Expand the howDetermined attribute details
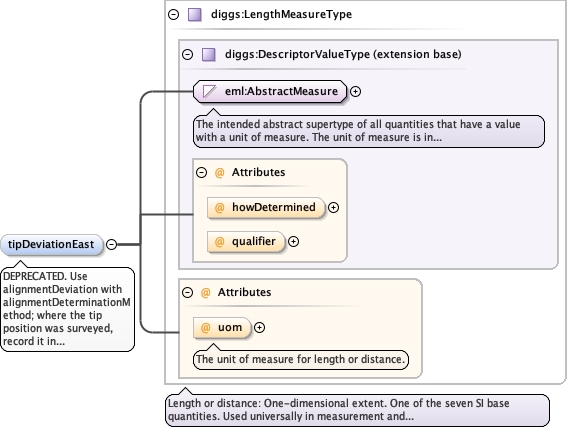The width and height of the screenshot is (568, 430). pyautogui.click(x=333, y=208)
